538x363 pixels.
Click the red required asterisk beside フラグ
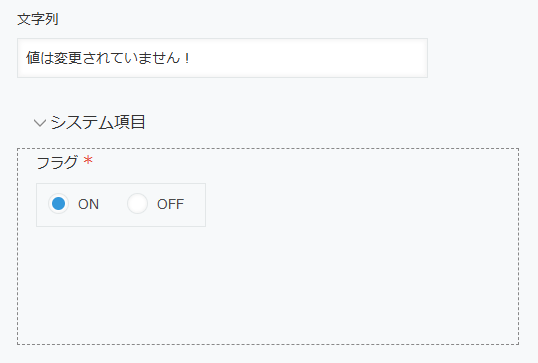(88, 160)
